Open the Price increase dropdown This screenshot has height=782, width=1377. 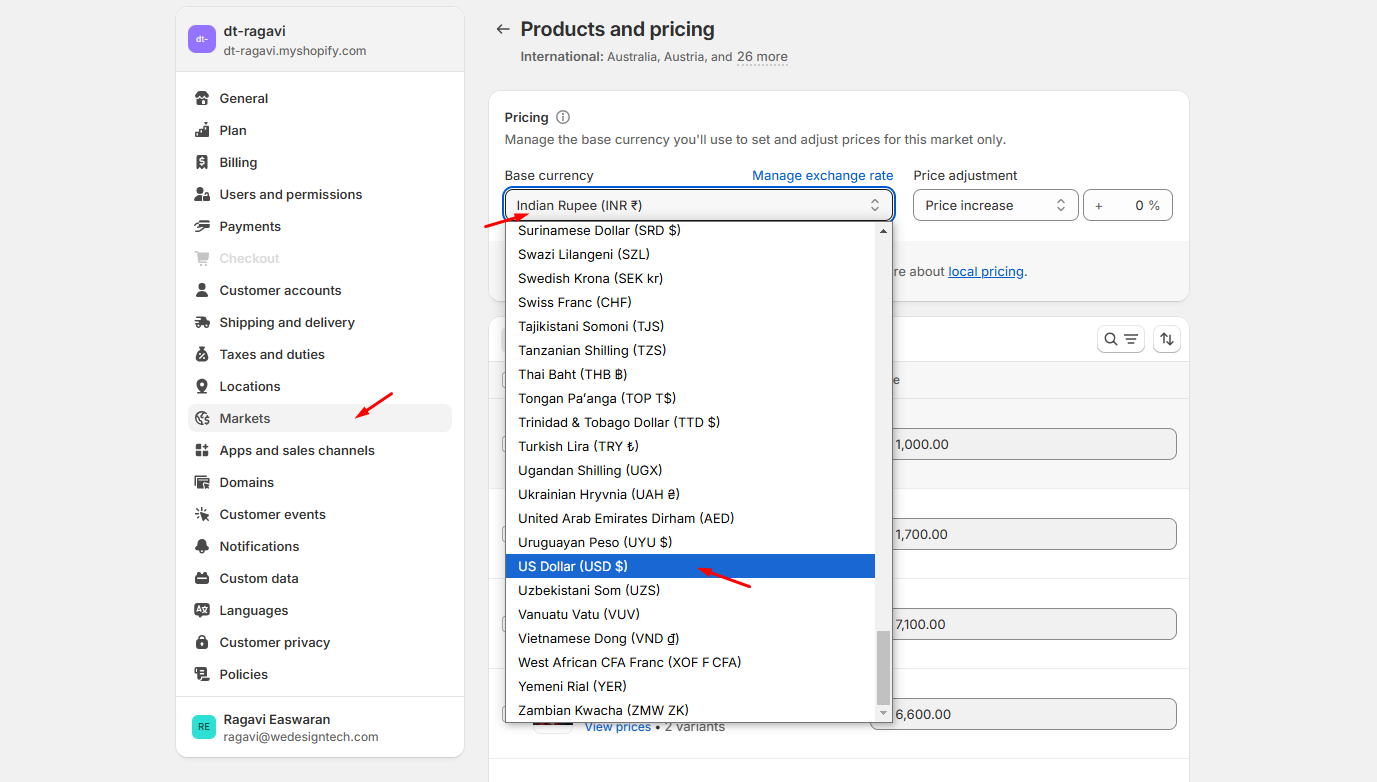tap(995, 205)
